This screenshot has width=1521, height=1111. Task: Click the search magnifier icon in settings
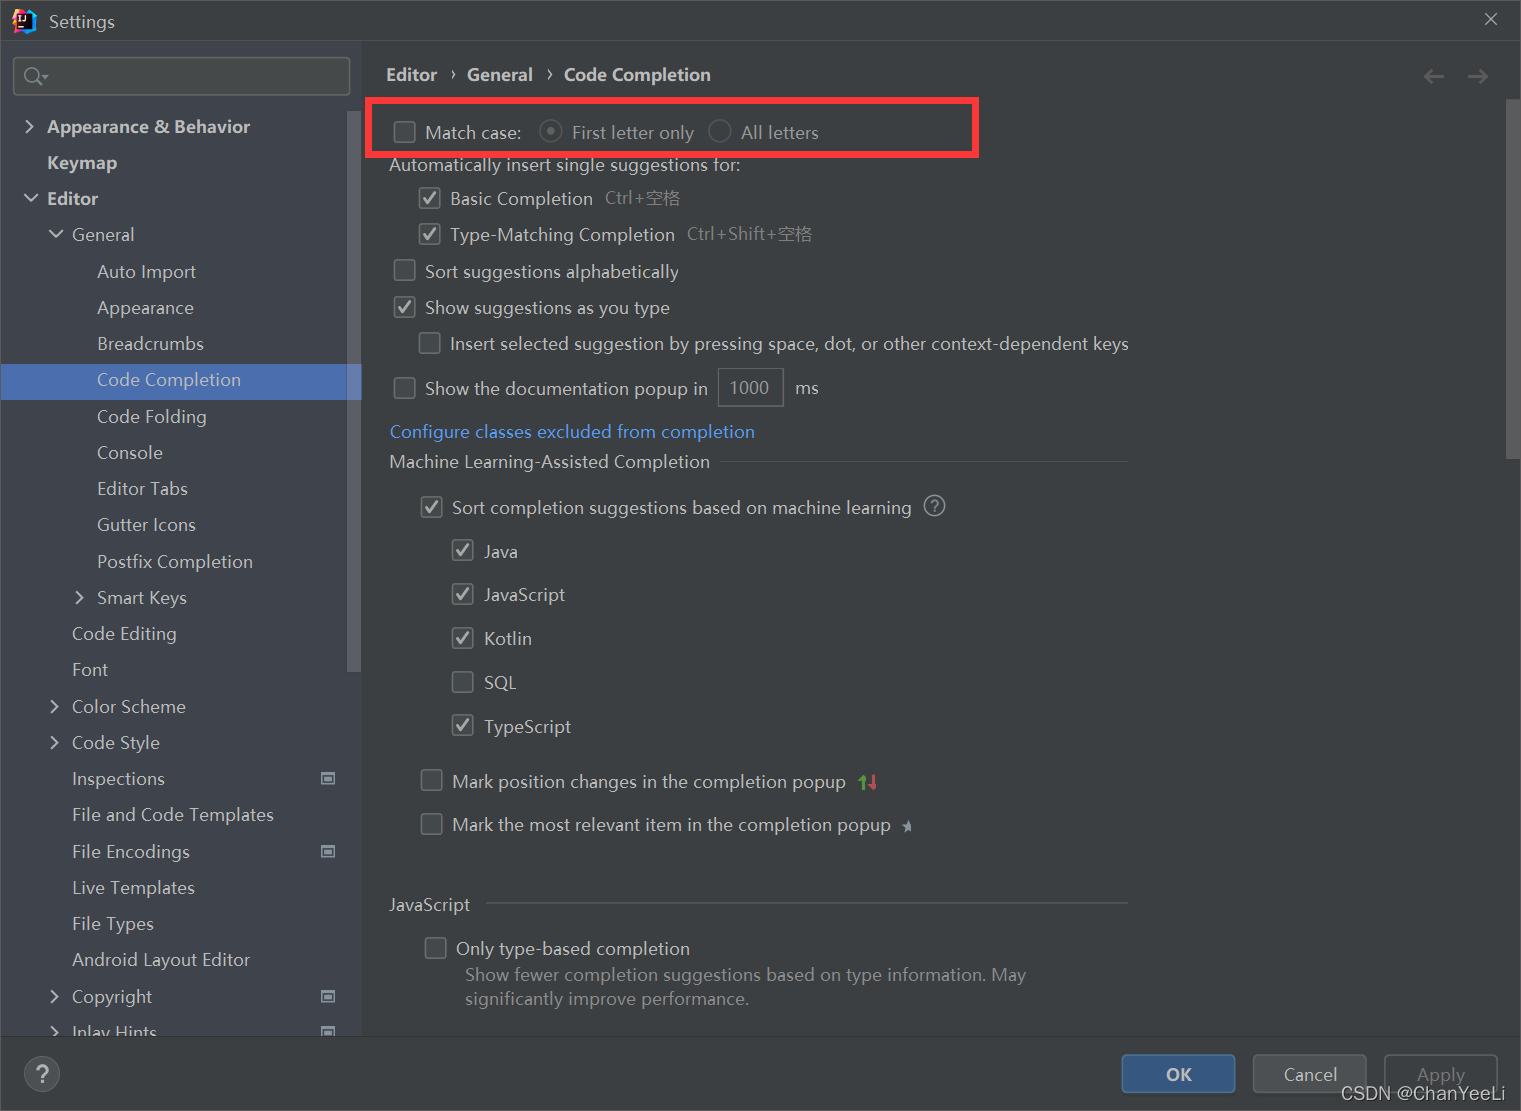(x=35, y=76)
